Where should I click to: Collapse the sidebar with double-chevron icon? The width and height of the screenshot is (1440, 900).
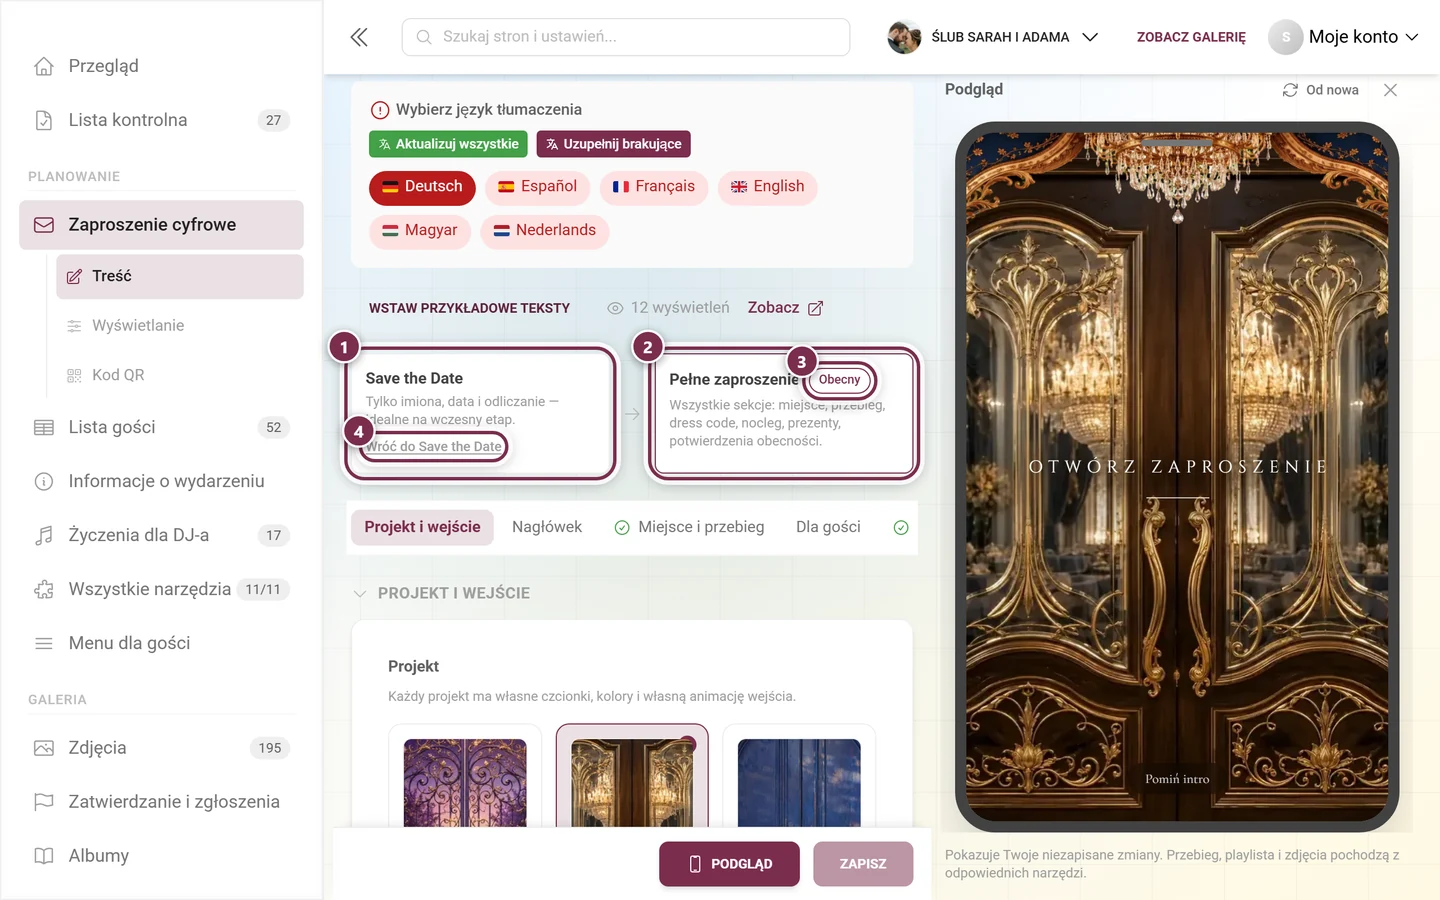pyautogui.click(x=359, y=37)
